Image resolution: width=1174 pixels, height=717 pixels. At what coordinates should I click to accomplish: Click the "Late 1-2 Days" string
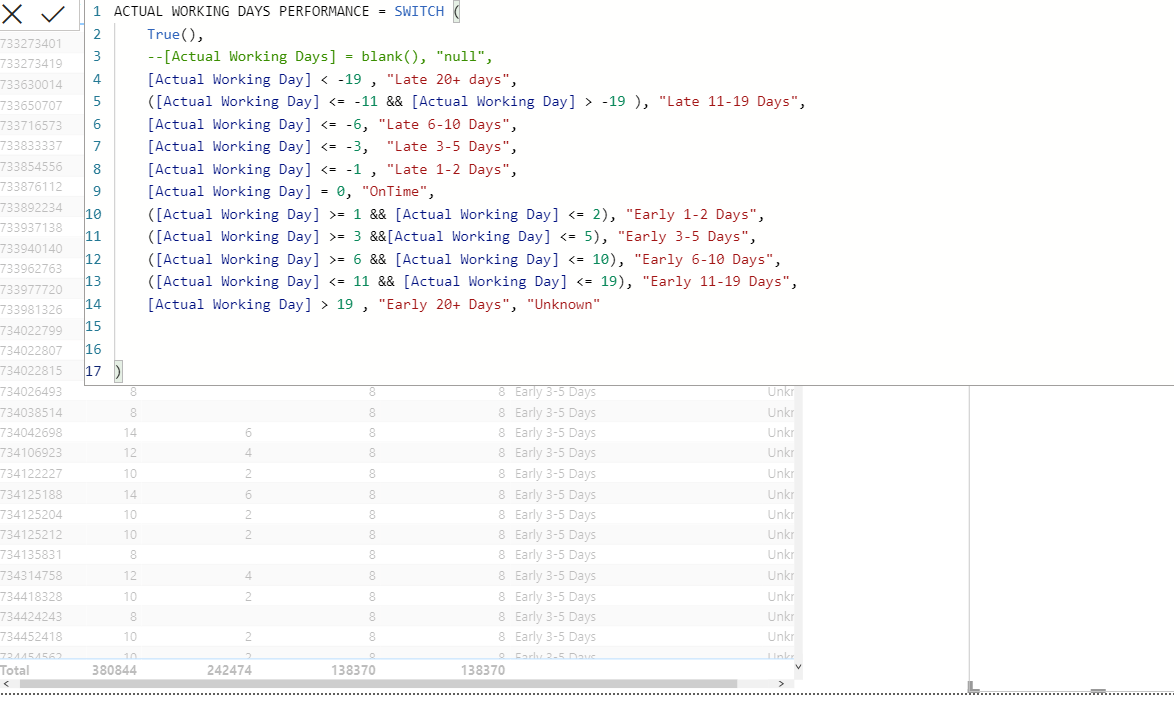click(448, 170)
